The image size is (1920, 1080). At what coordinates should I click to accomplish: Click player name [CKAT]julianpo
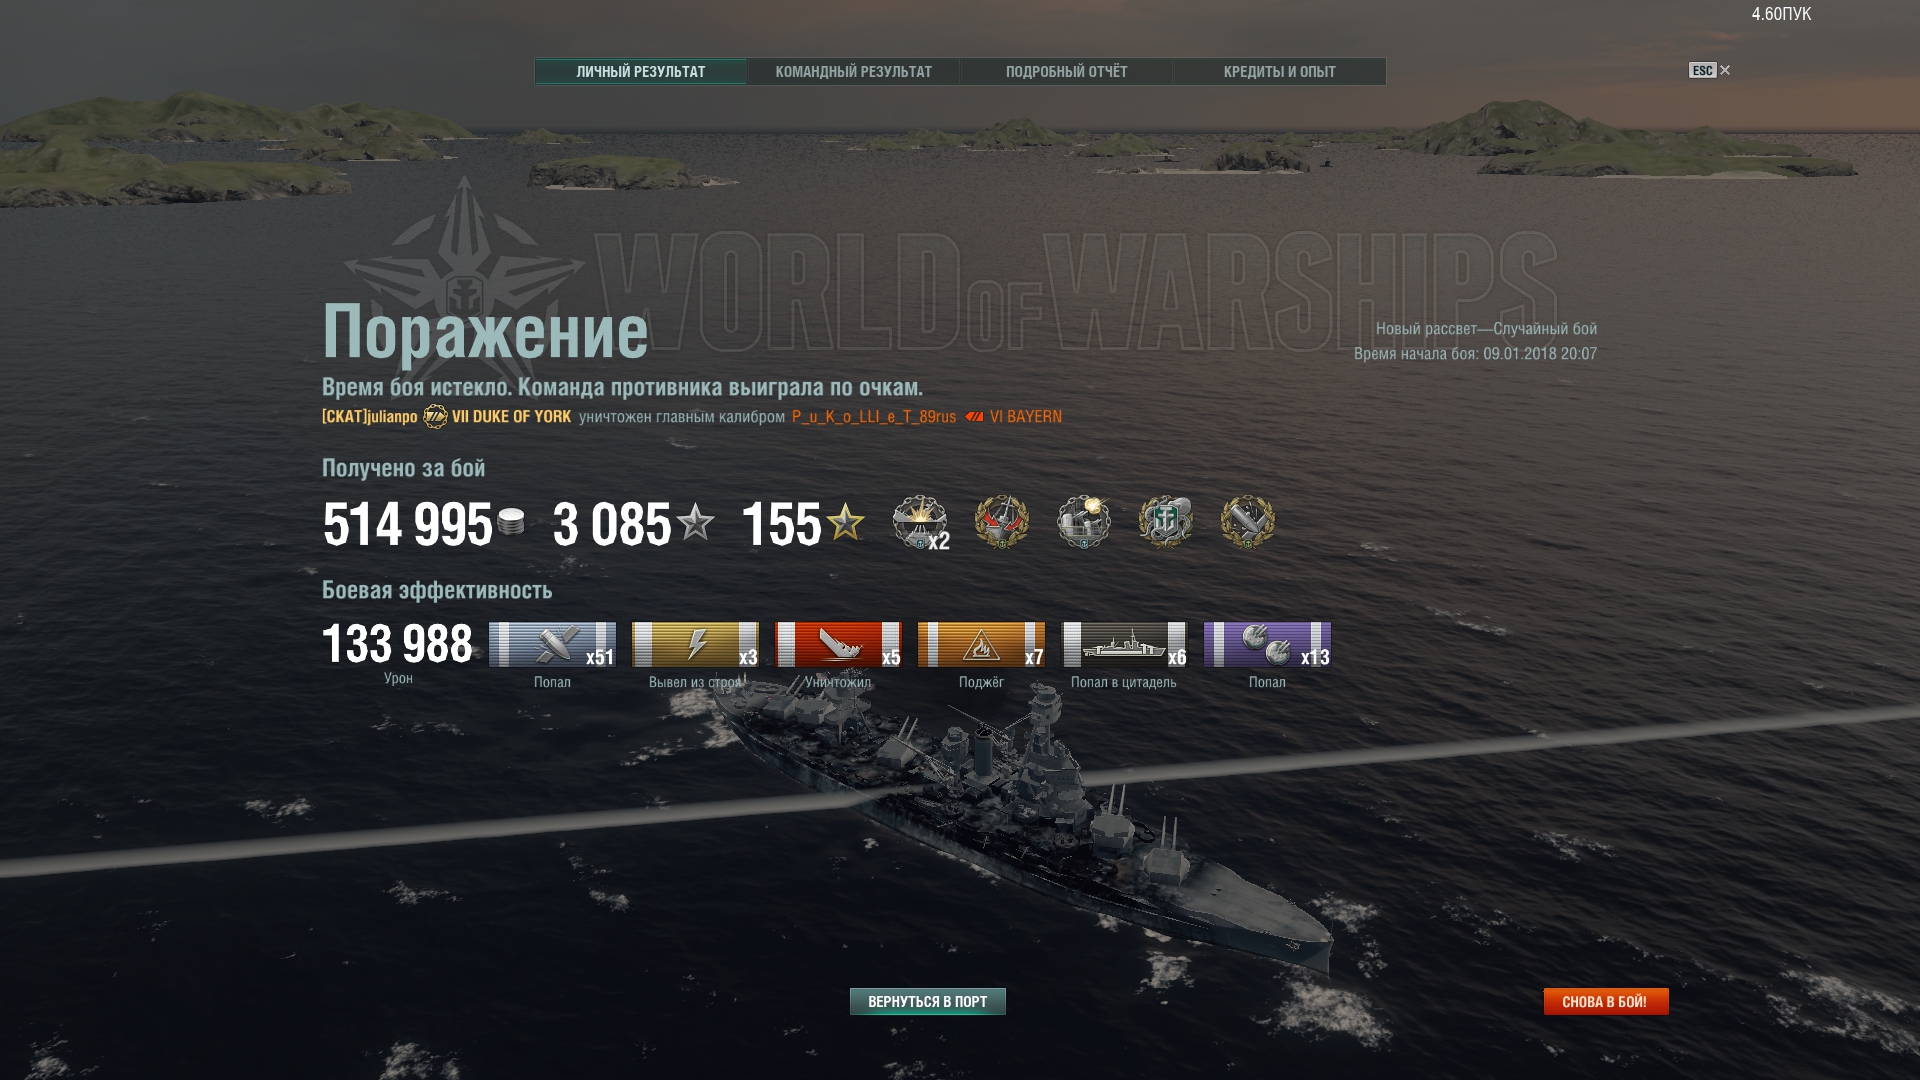click(369, 417)
